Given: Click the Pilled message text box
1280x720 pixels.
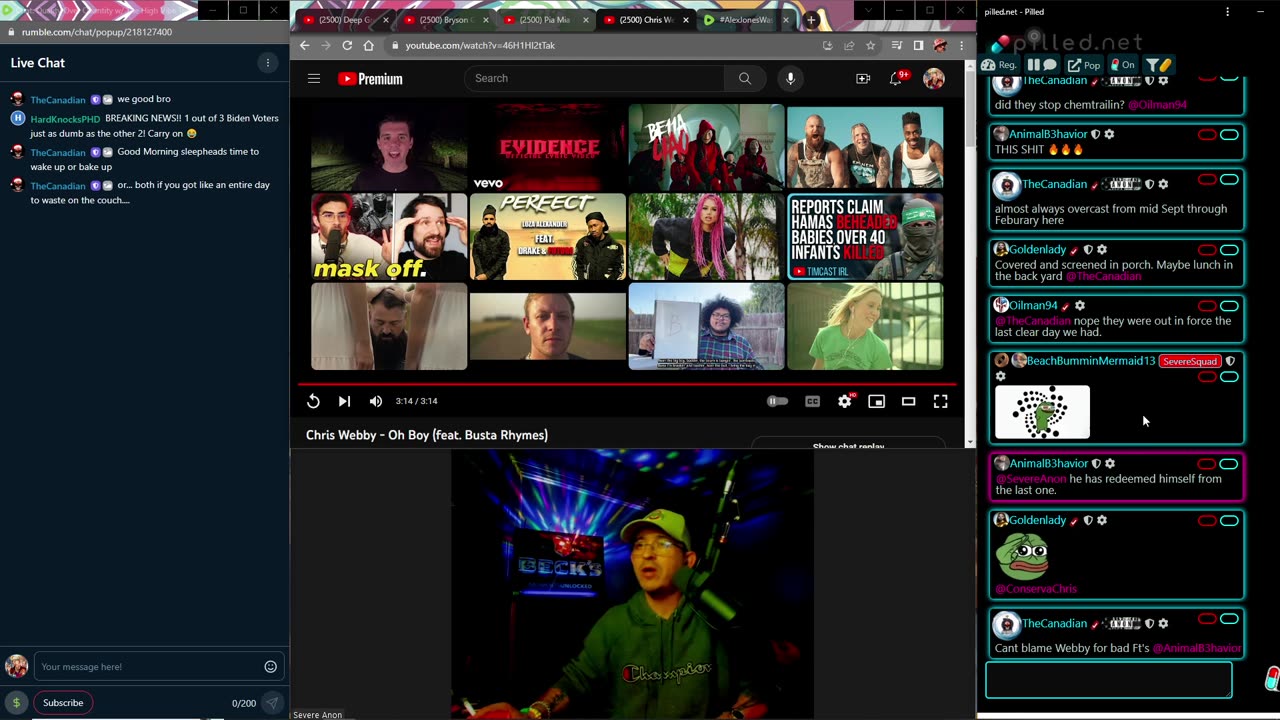Looking at the screenshot, I should coord(1109,681).
